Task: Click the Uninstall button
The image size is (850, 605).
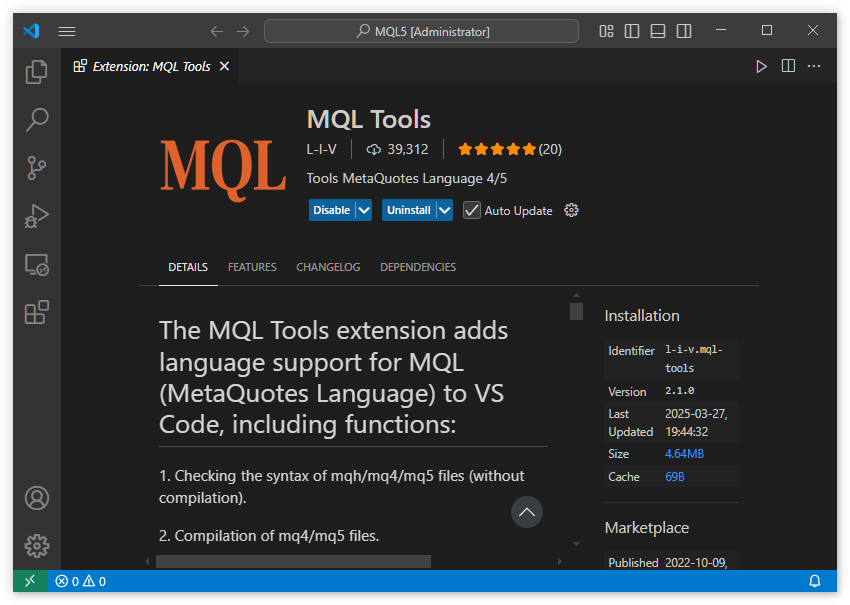Action: coord(409,210)
